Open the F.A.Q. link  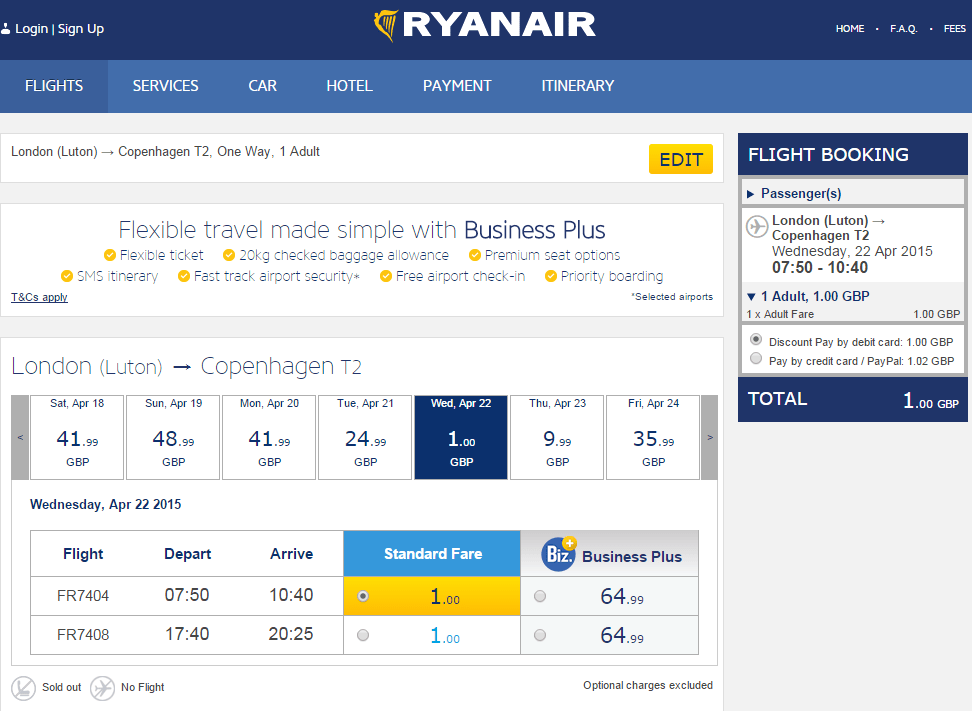pyautogui.click(x=904, y=29)
